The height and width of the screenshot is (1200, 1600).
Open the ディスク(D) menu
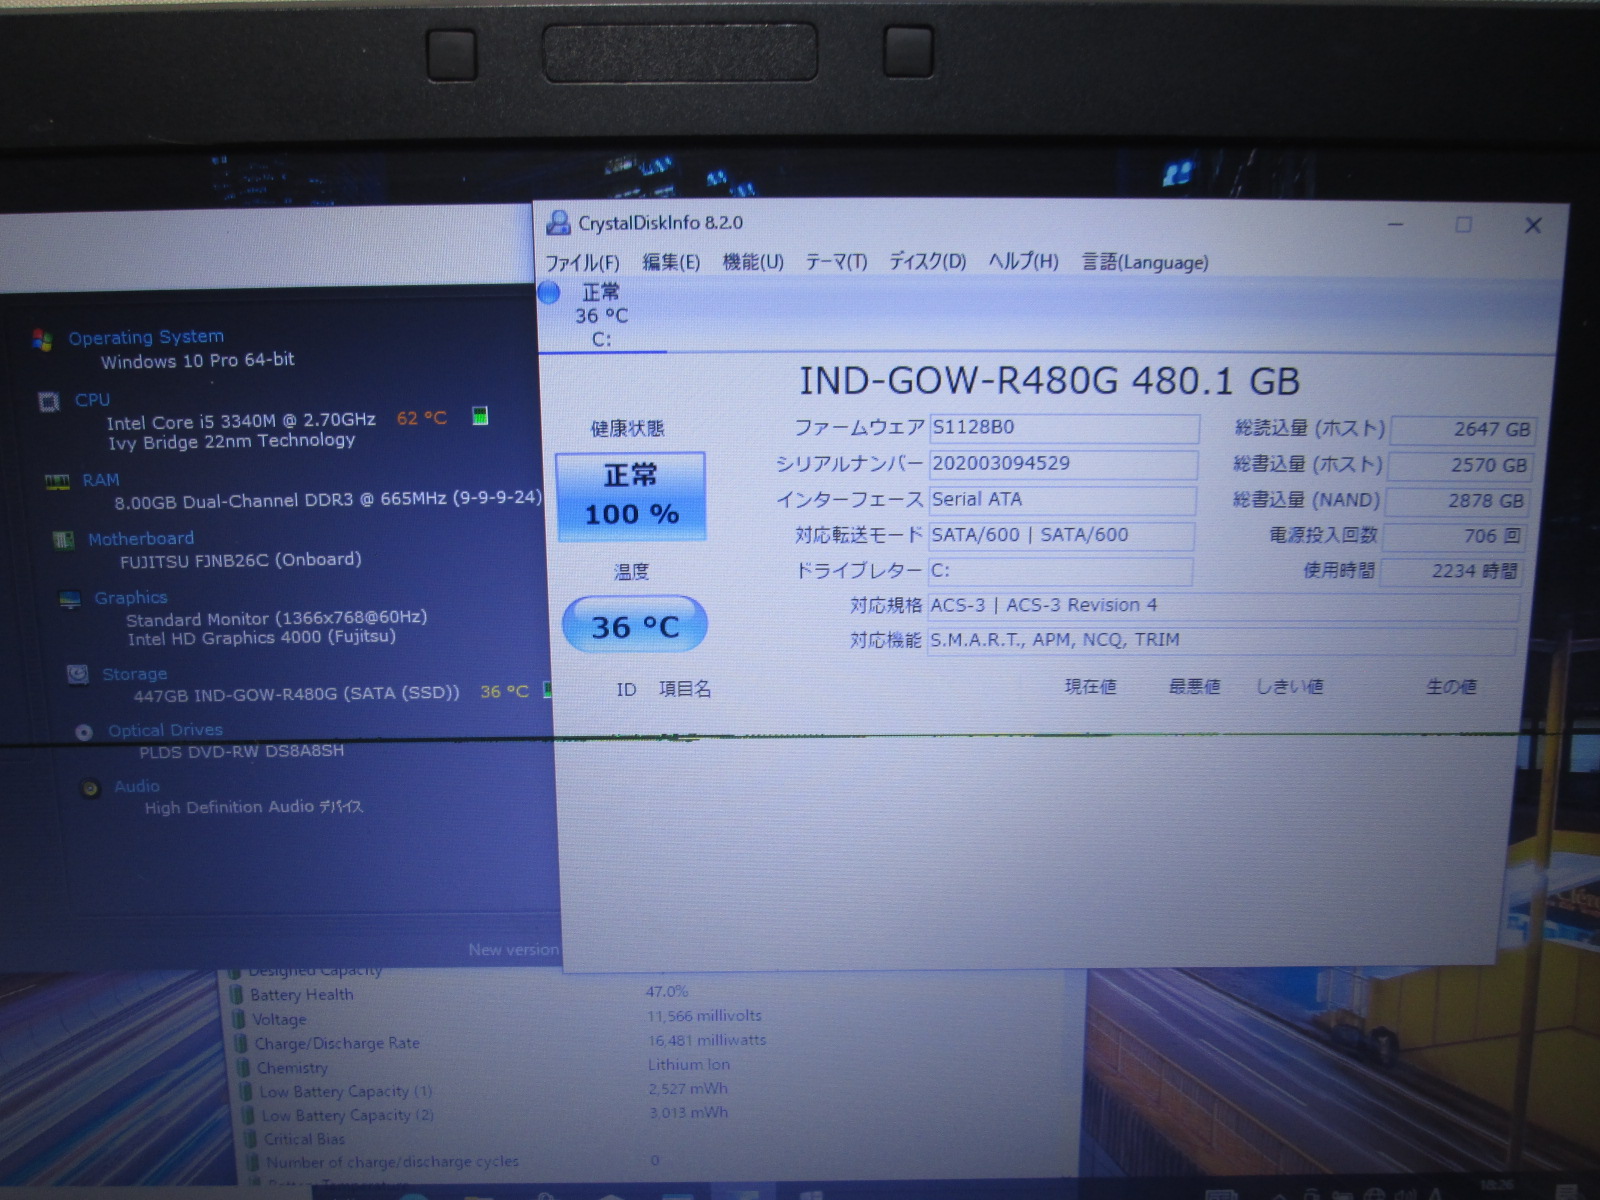tap(927, 262)
